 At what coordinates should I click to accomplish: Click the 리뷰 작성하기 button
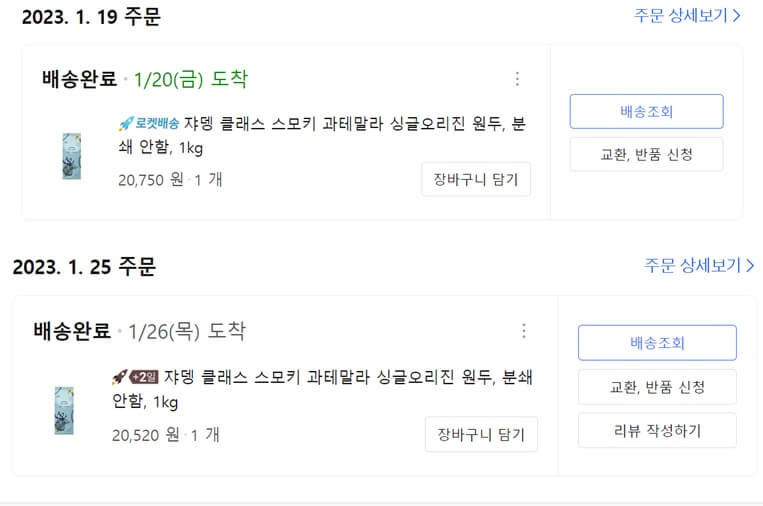click(657, 431)
